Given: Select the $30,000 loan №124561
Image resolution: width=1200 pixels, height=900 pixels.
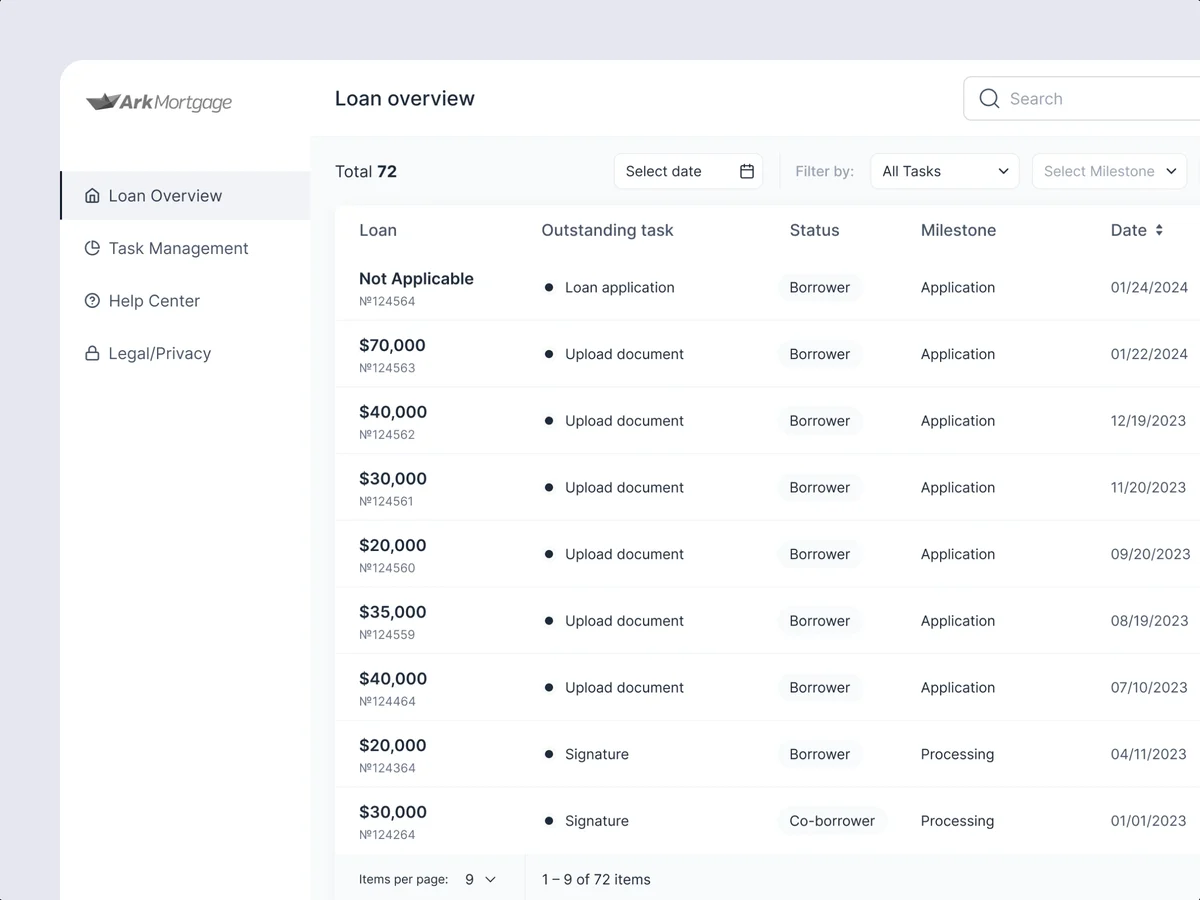Looking at the screenshot, I should (x=393, y=489).
